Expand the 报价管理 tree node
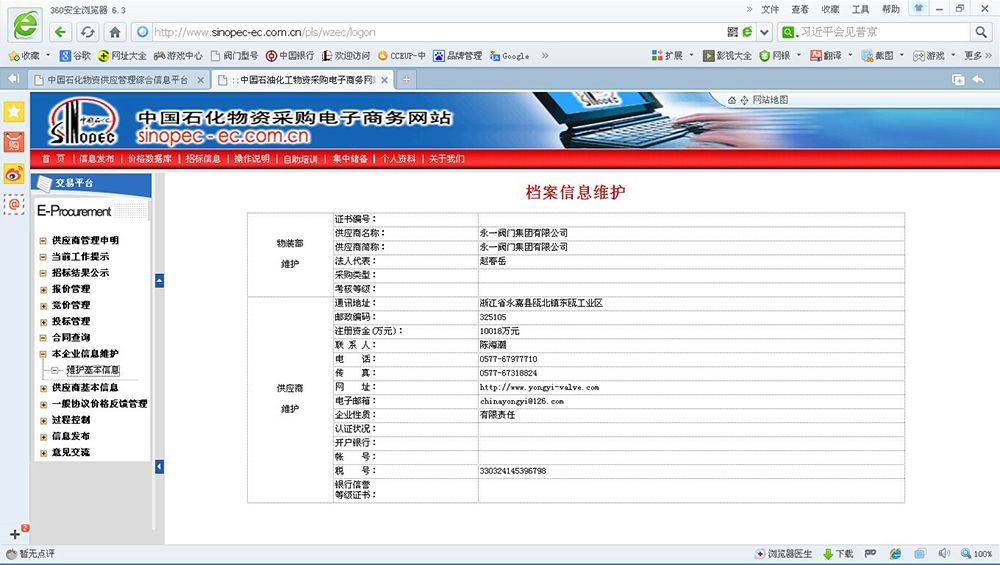Screen dimensions: 1000x565 point(43,289)
